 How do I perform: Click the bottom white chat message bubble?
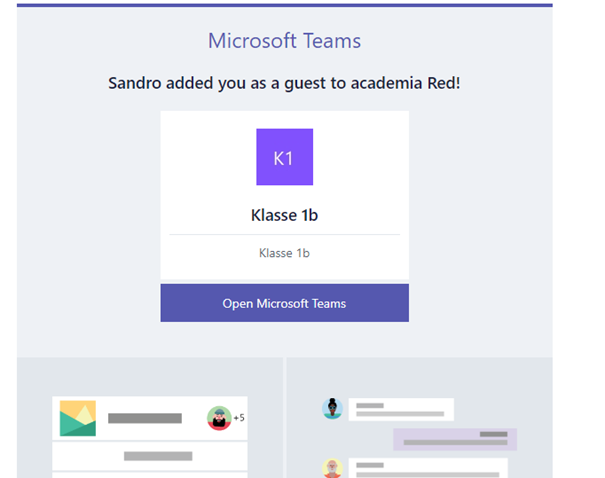(x=427, y=469)
